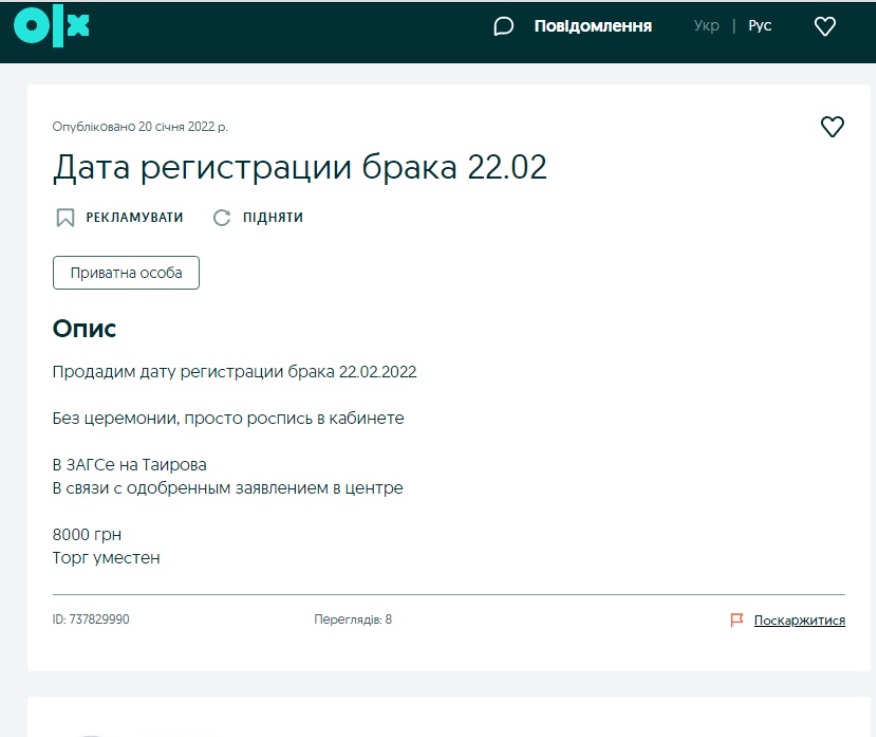The width and height of the screenshot is (876, 737).
Task: Click the views counter Переглядів: 8
Action: (353, 620)
